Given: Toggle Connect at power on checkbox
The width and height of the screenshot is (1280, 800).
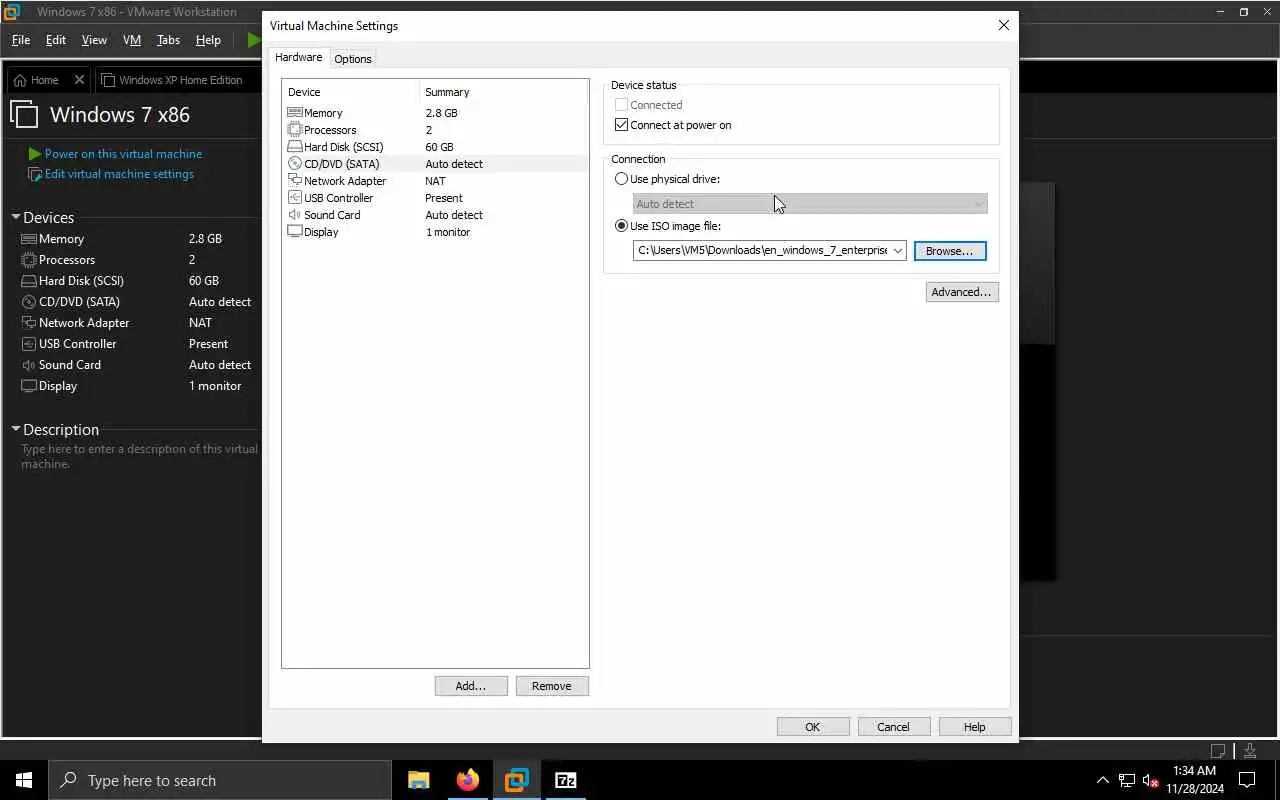Looking at the screenshot, I should pos(622,125).
